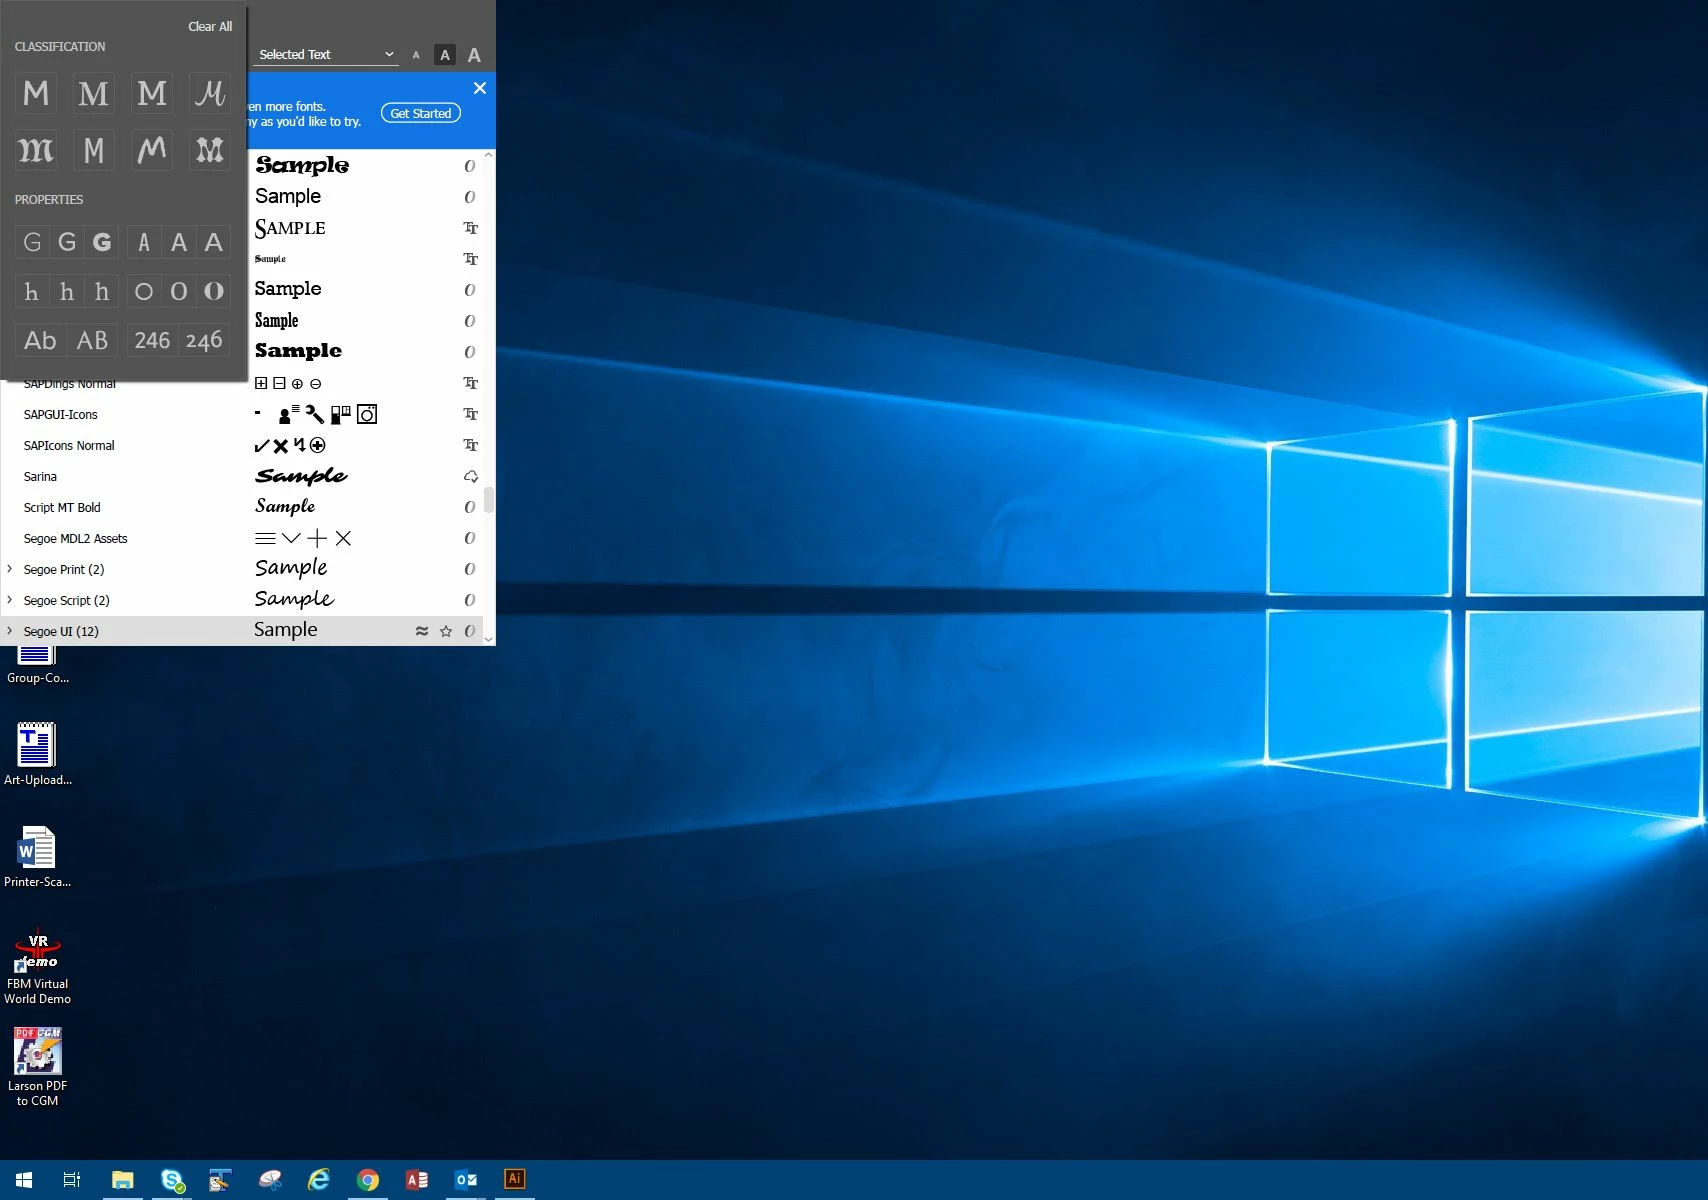Click the Segoe UI sample preview
This screenshot has height=1200, width=1708.
click(x=286, y=630)
